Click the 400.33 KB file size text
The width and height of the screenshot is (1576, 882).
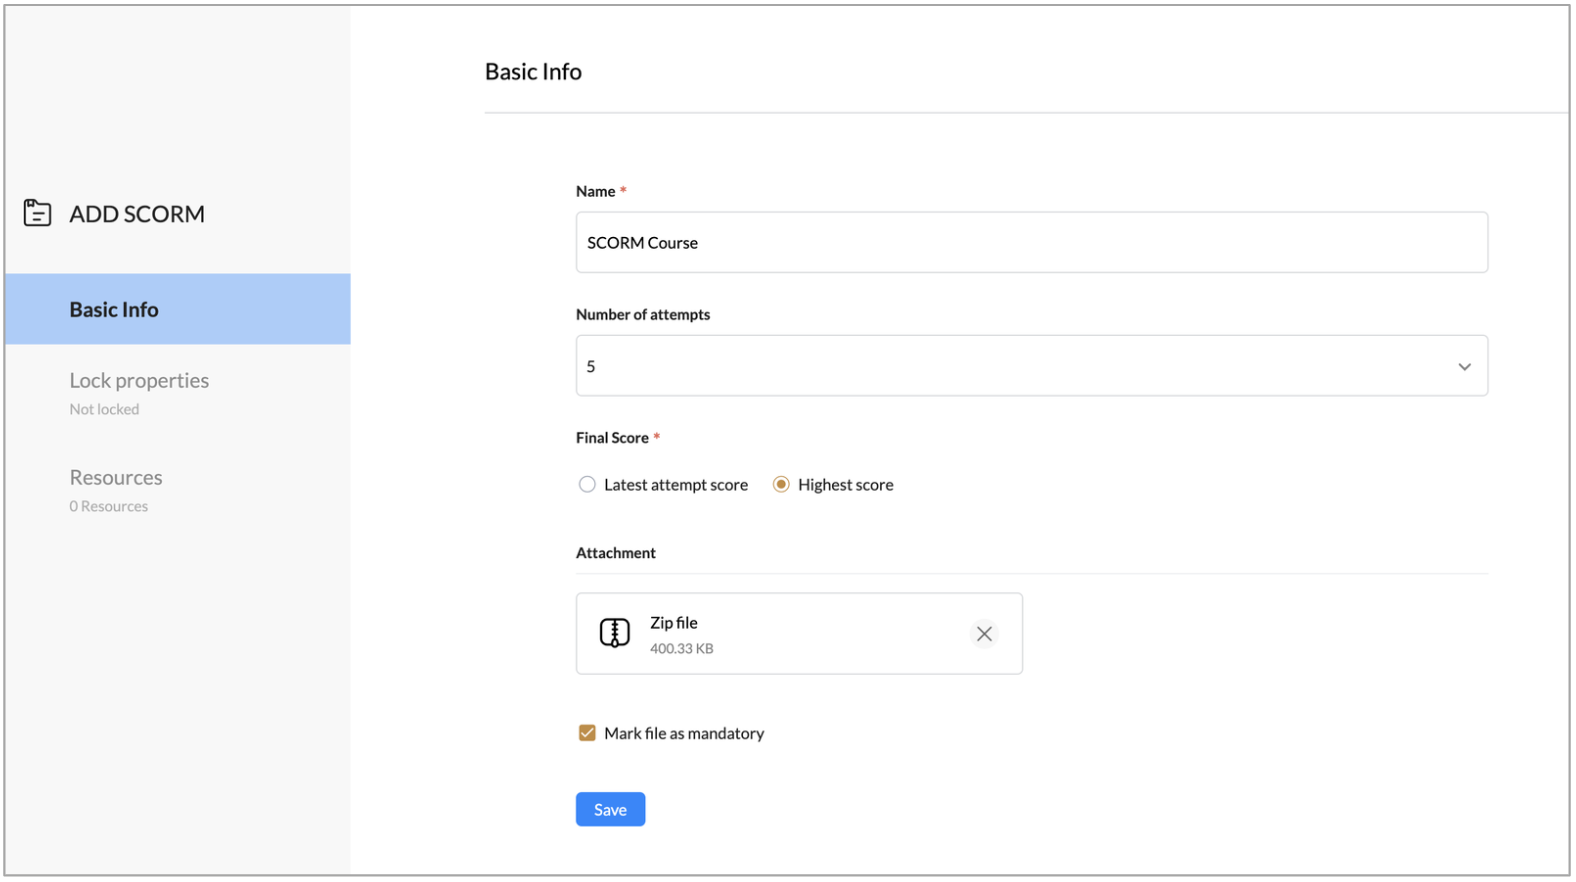pyautogui.click(x=682, y=649)
